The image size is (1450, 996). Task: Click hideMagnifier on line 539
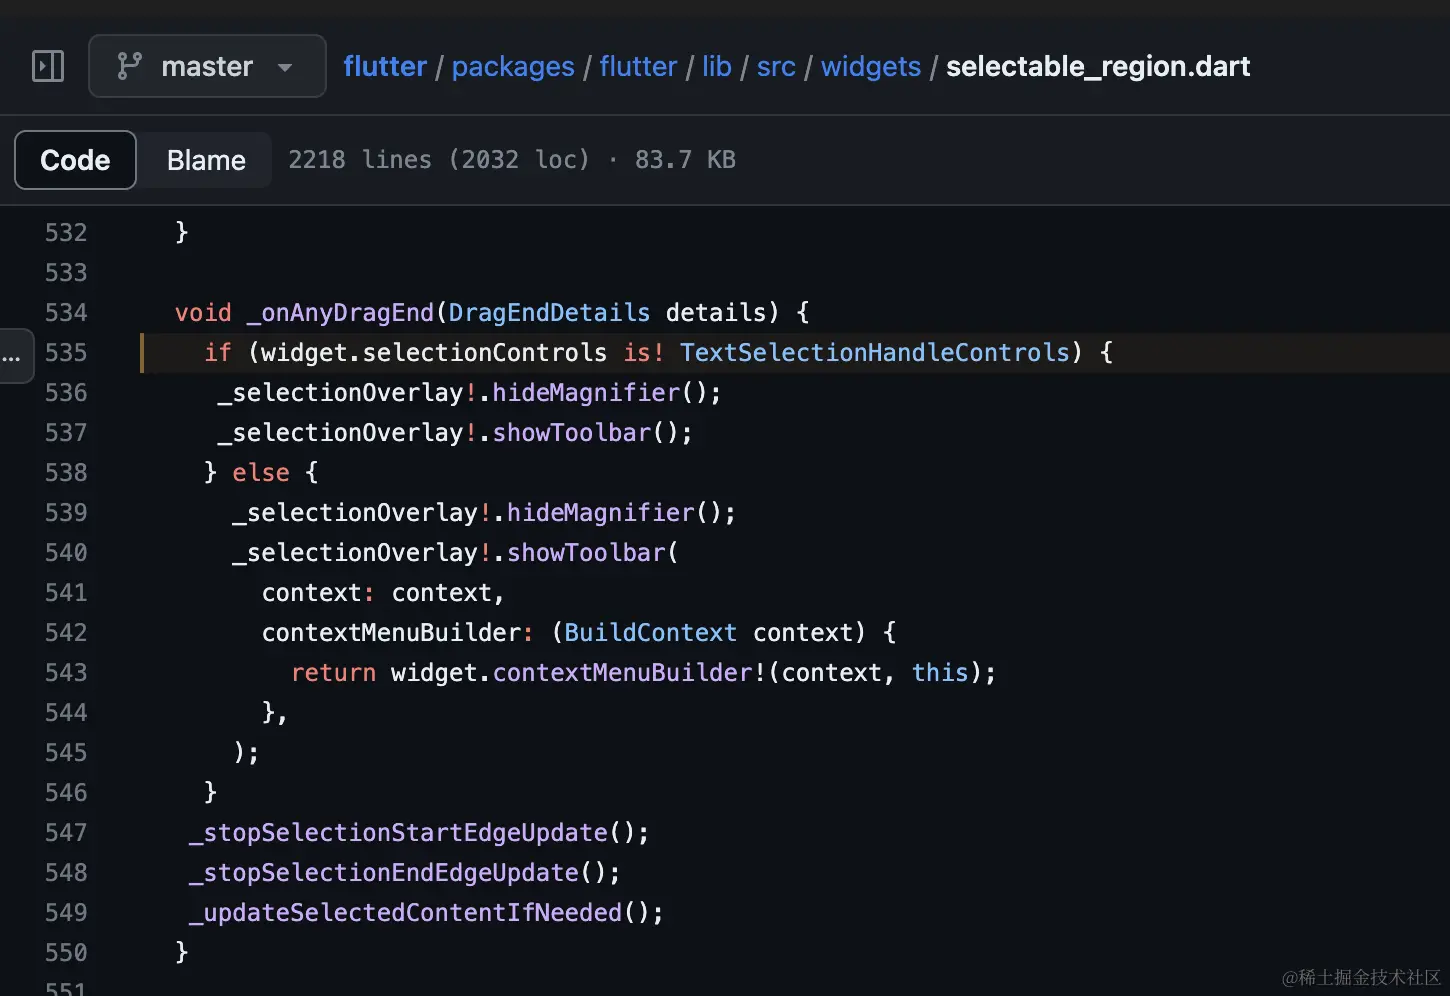[x=600, y=513]
